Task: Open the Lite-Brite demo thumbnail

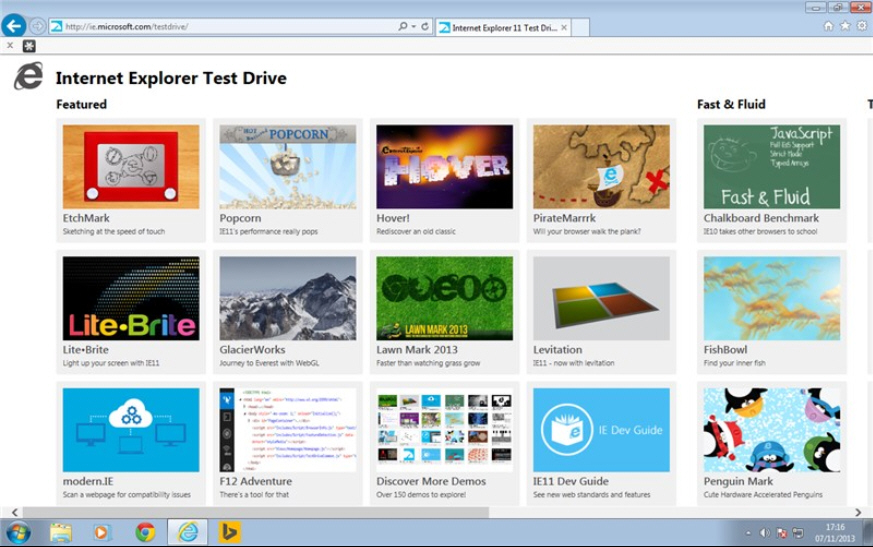Action: (x=131, y=298)
